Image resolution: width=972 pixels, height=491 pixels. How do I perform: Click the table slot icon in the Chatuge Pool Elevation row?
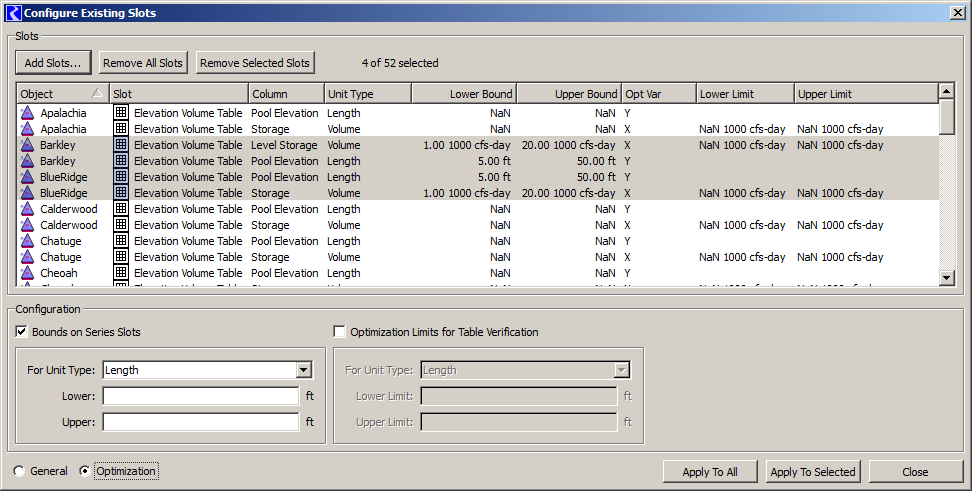point(121,241)
